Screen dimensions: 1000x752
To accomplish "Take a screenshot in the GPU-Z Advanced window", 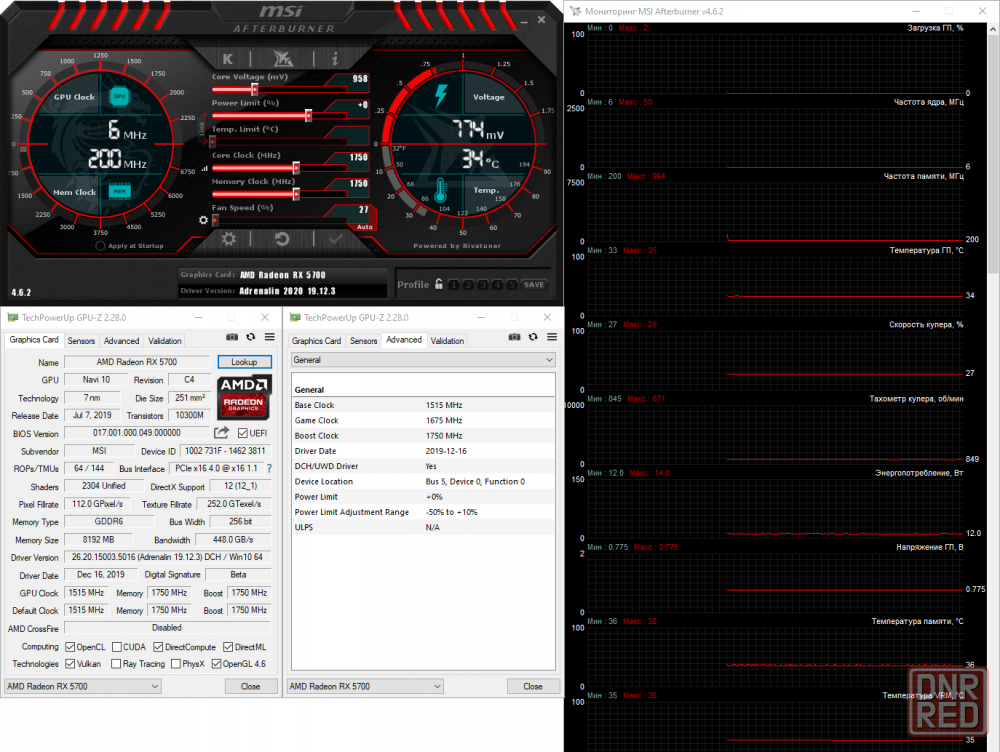I will coord(515,337).
